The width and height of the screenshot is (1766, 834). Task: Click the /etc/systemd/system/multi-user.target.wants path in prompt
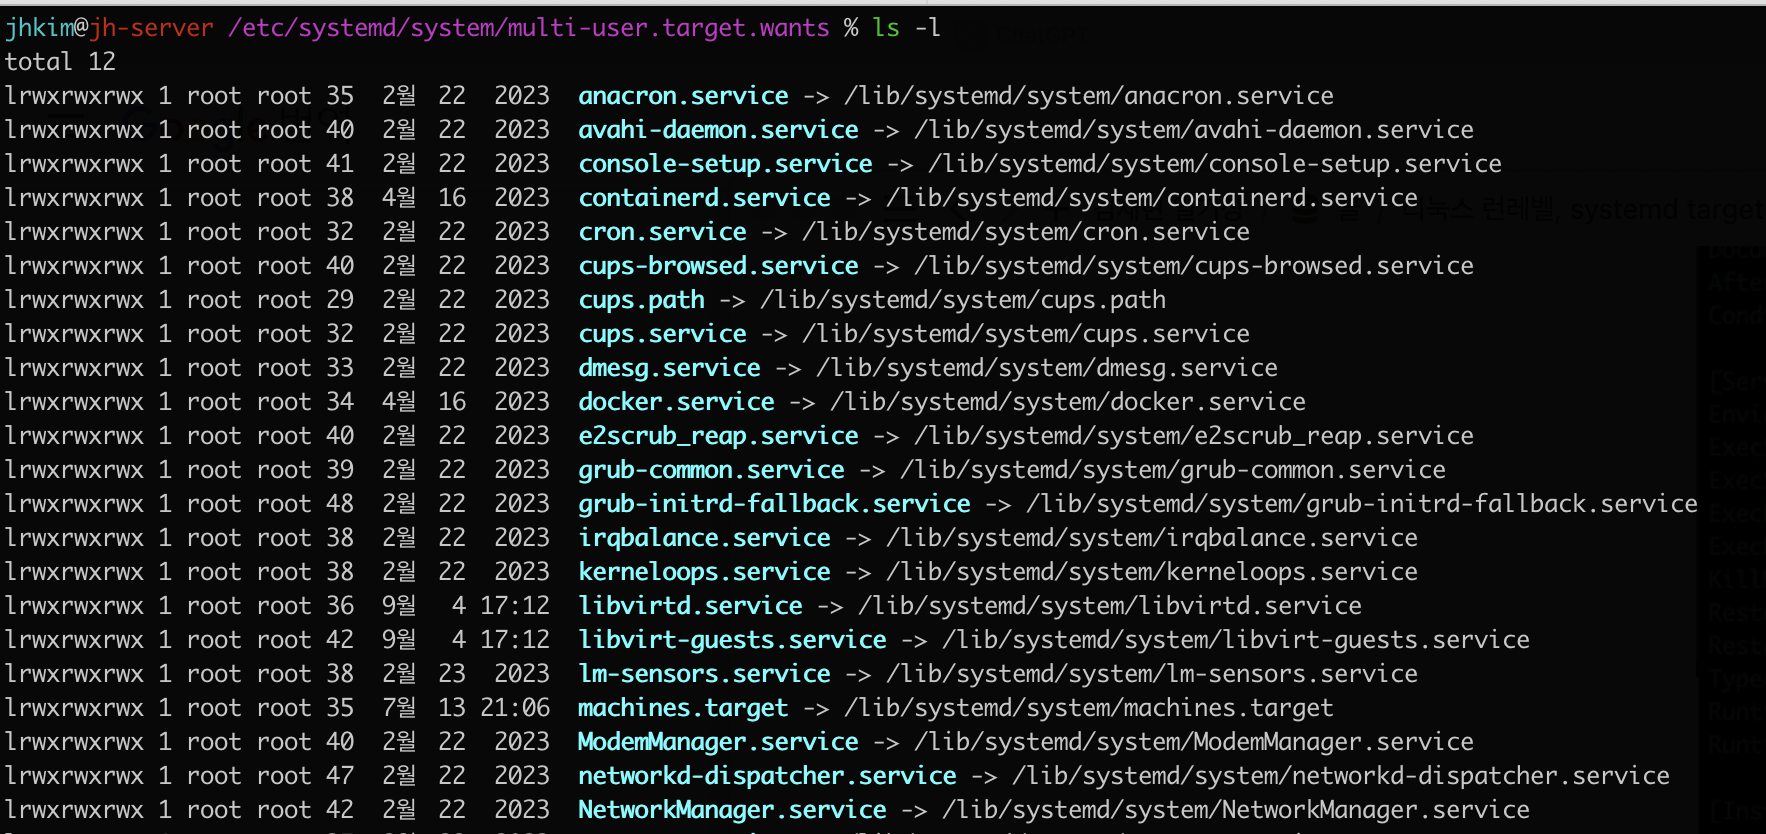tap(529, 28)
